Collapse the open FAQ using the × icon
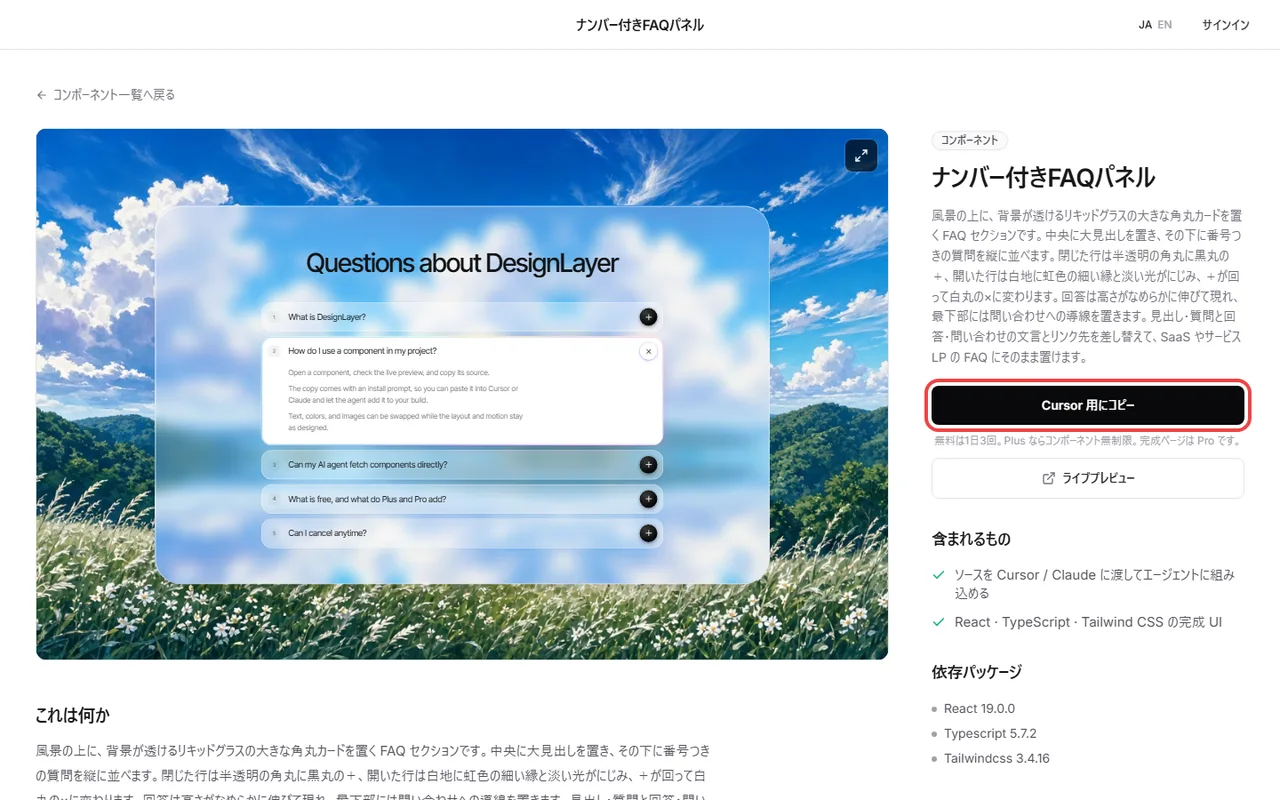The width and height of the screenshot is (1280, 800). pyautogui.click(x=648, y=351)
